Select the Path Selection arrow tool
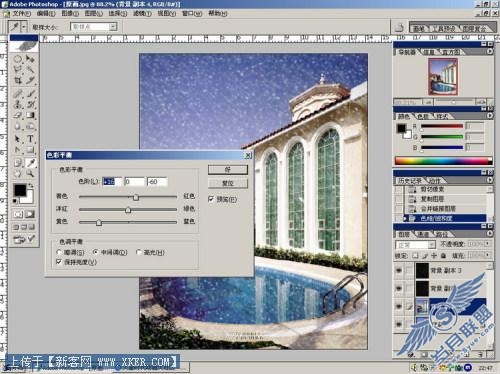This screenshot has width=500, height=374. (x=18, y=139)
